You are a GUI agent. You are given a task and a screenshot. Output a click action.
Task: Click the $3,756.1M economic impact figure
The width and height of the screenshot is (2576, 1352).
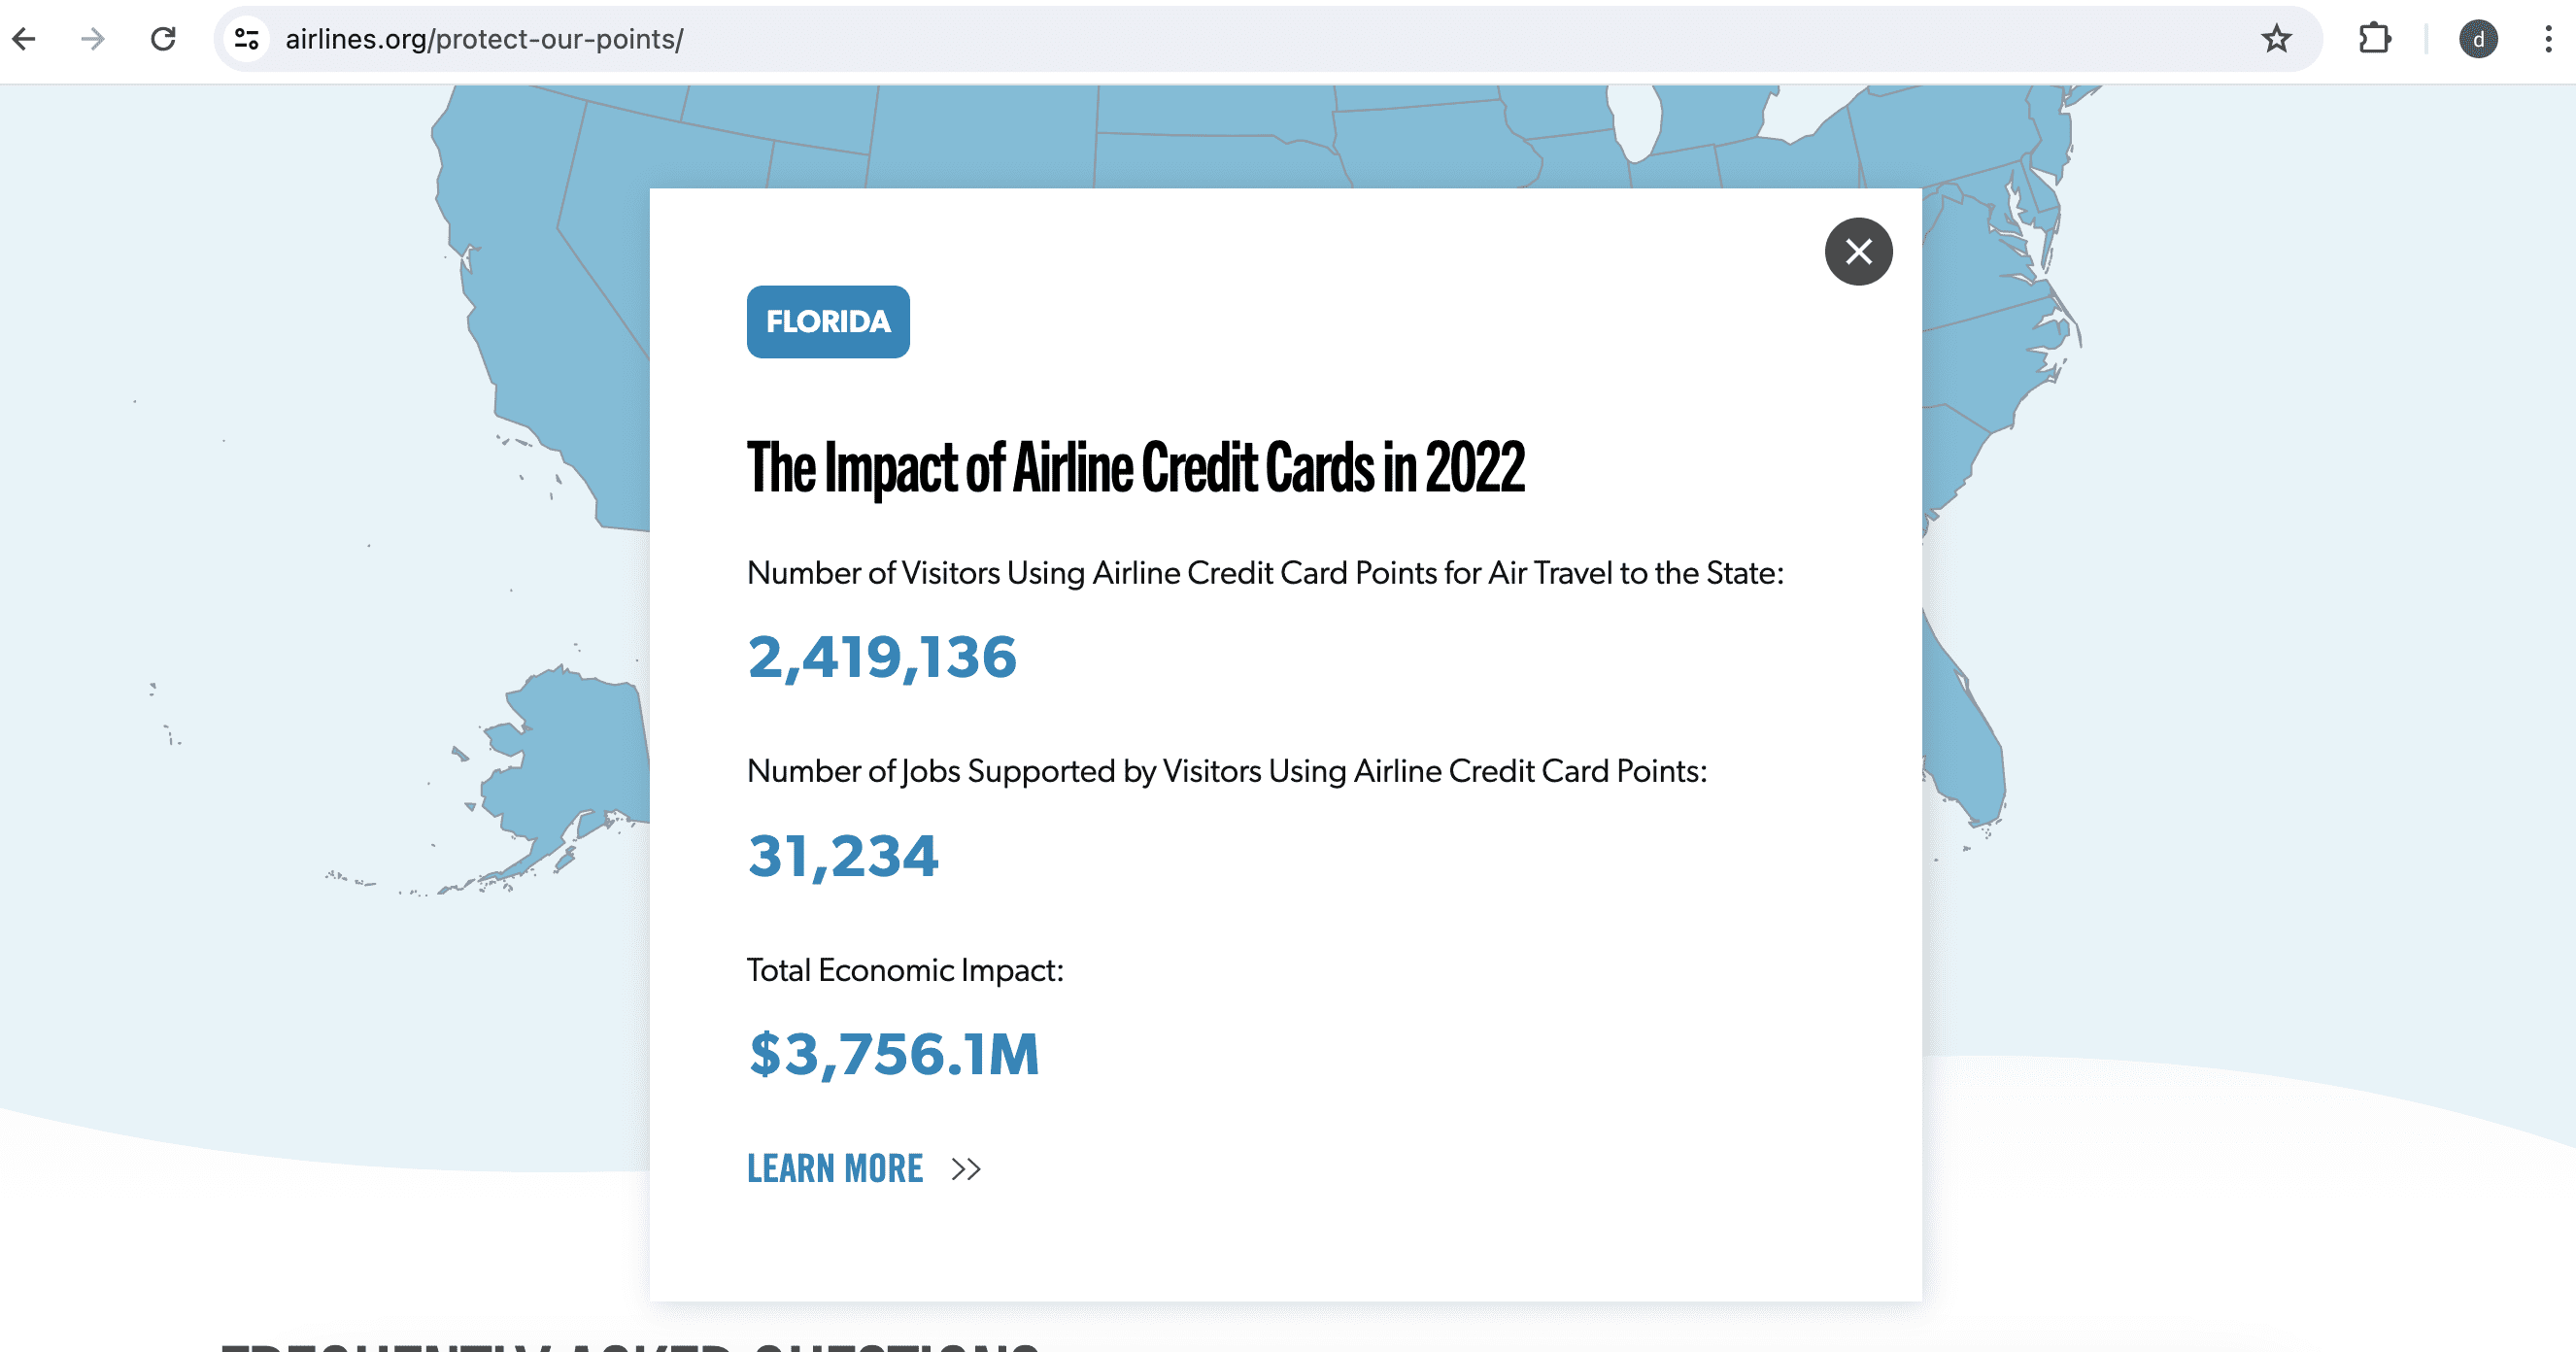tap(894, 1054)
